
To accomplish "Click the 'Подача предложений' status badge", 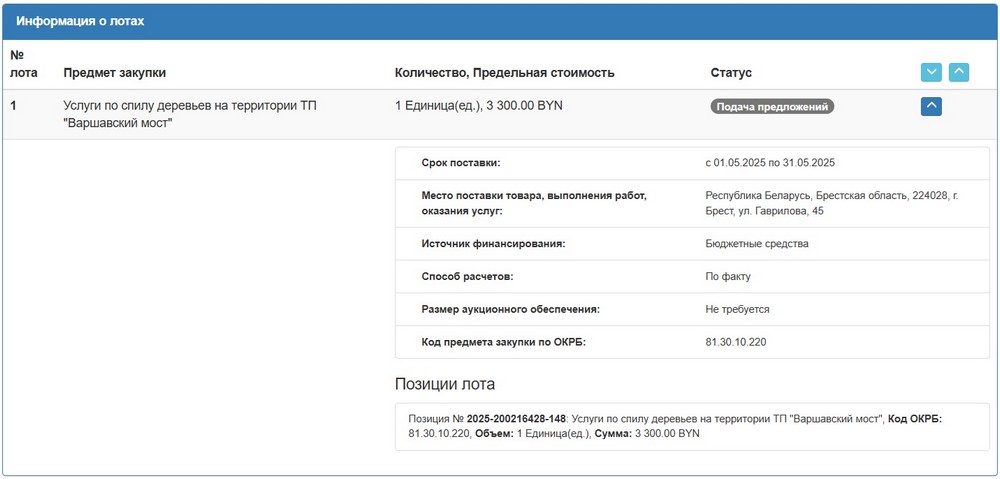I will (772, 106).
